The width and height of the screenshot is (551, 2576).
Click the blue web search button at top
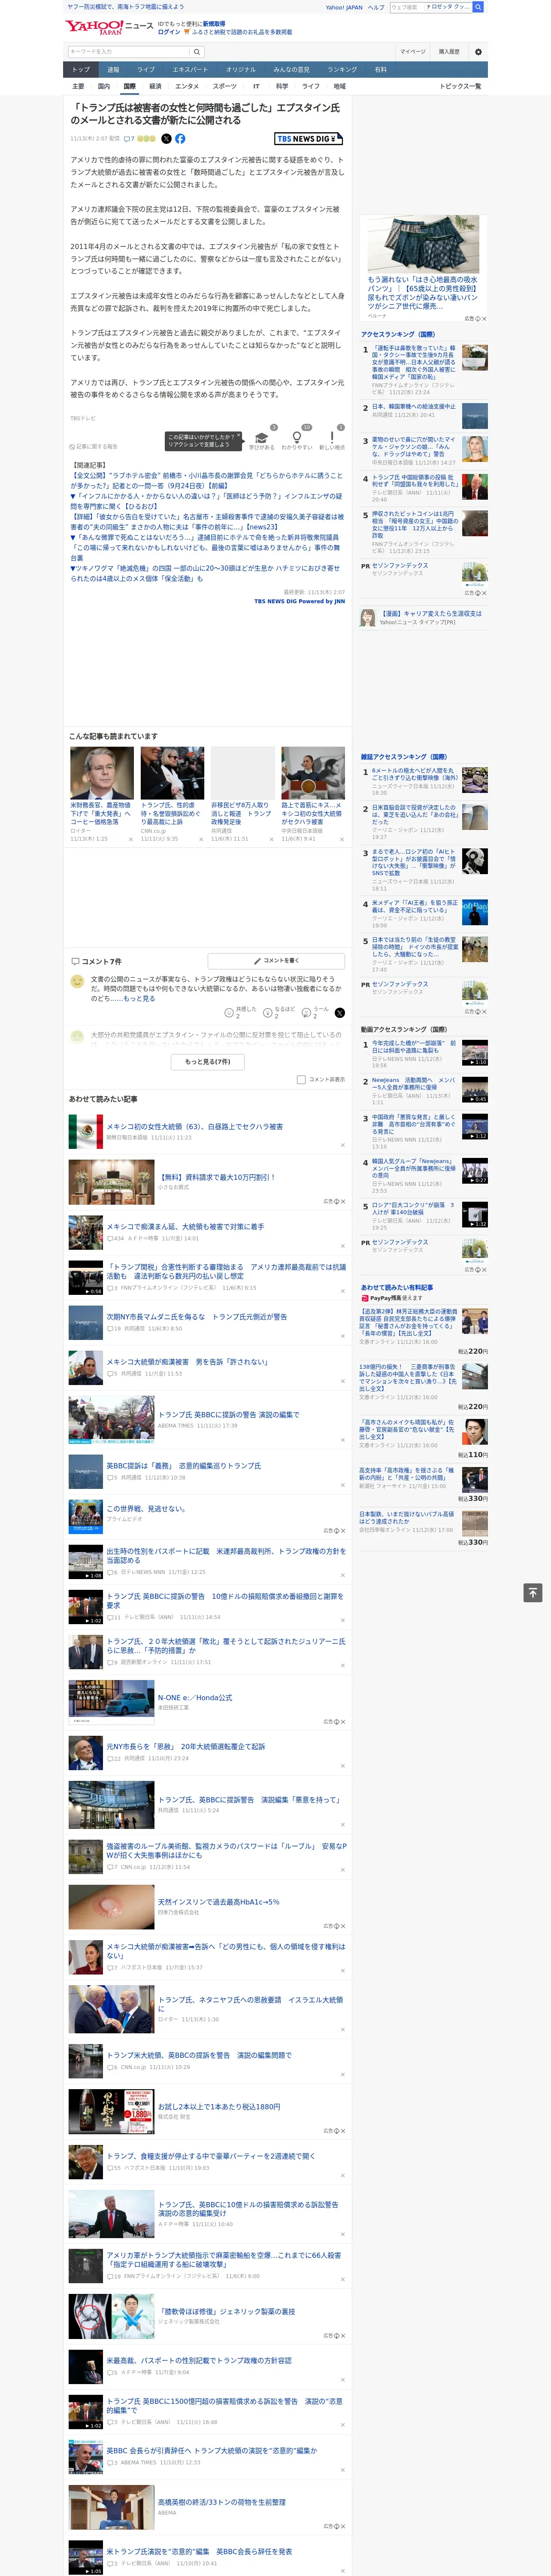(478, 7)
